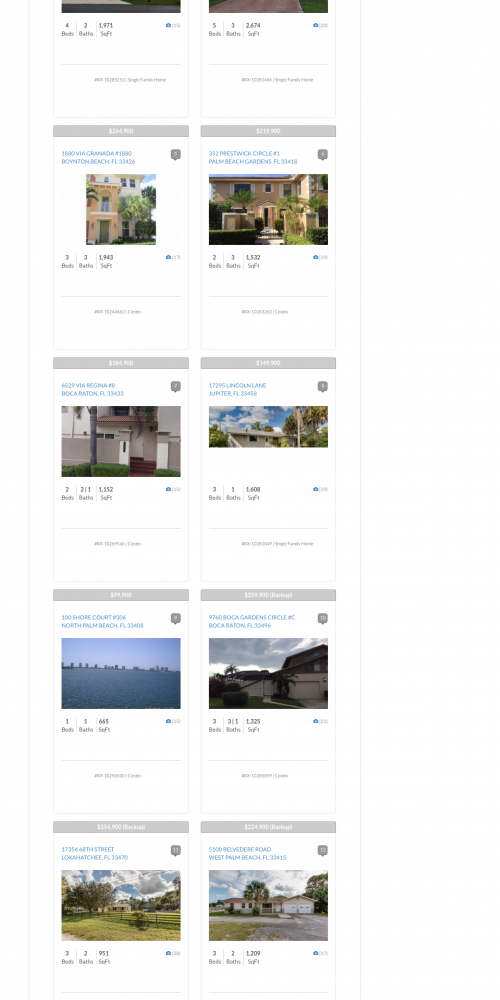Click camera icon on 17295 Lincoln Lane listing
The height and width of the screenshot is (1000, 500).
tap(316, 490)
